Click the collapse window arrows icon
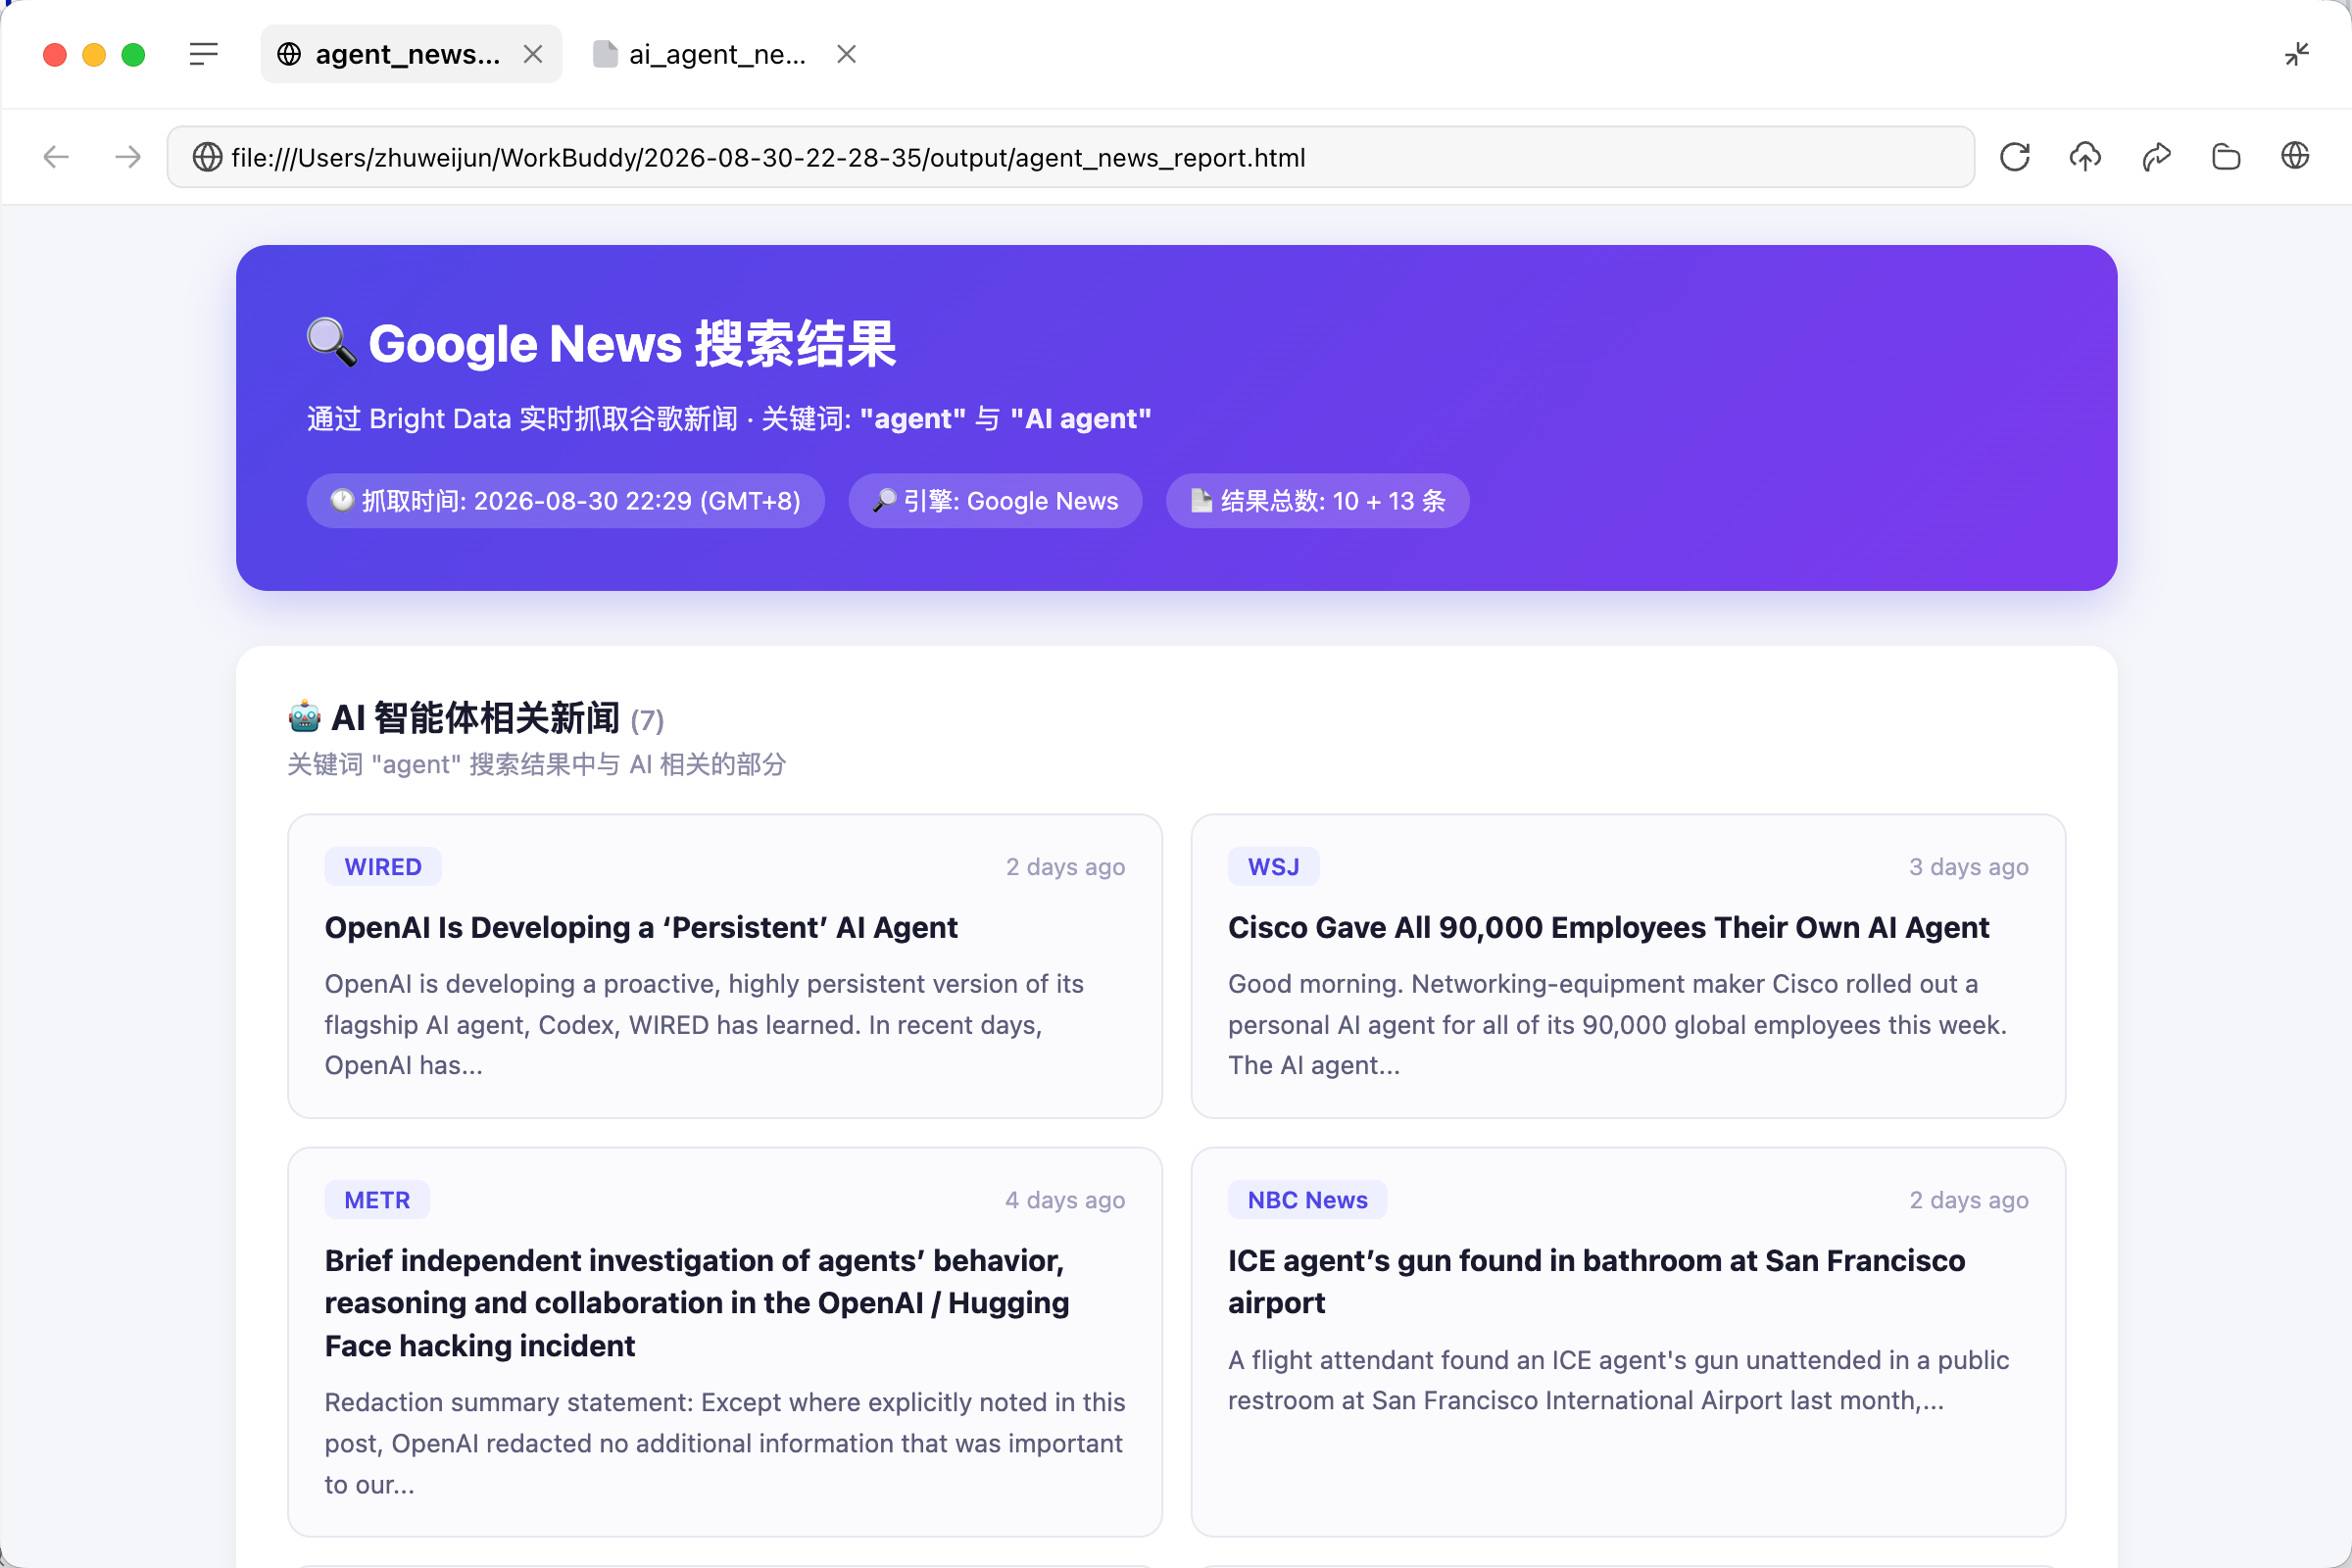 2297,54
